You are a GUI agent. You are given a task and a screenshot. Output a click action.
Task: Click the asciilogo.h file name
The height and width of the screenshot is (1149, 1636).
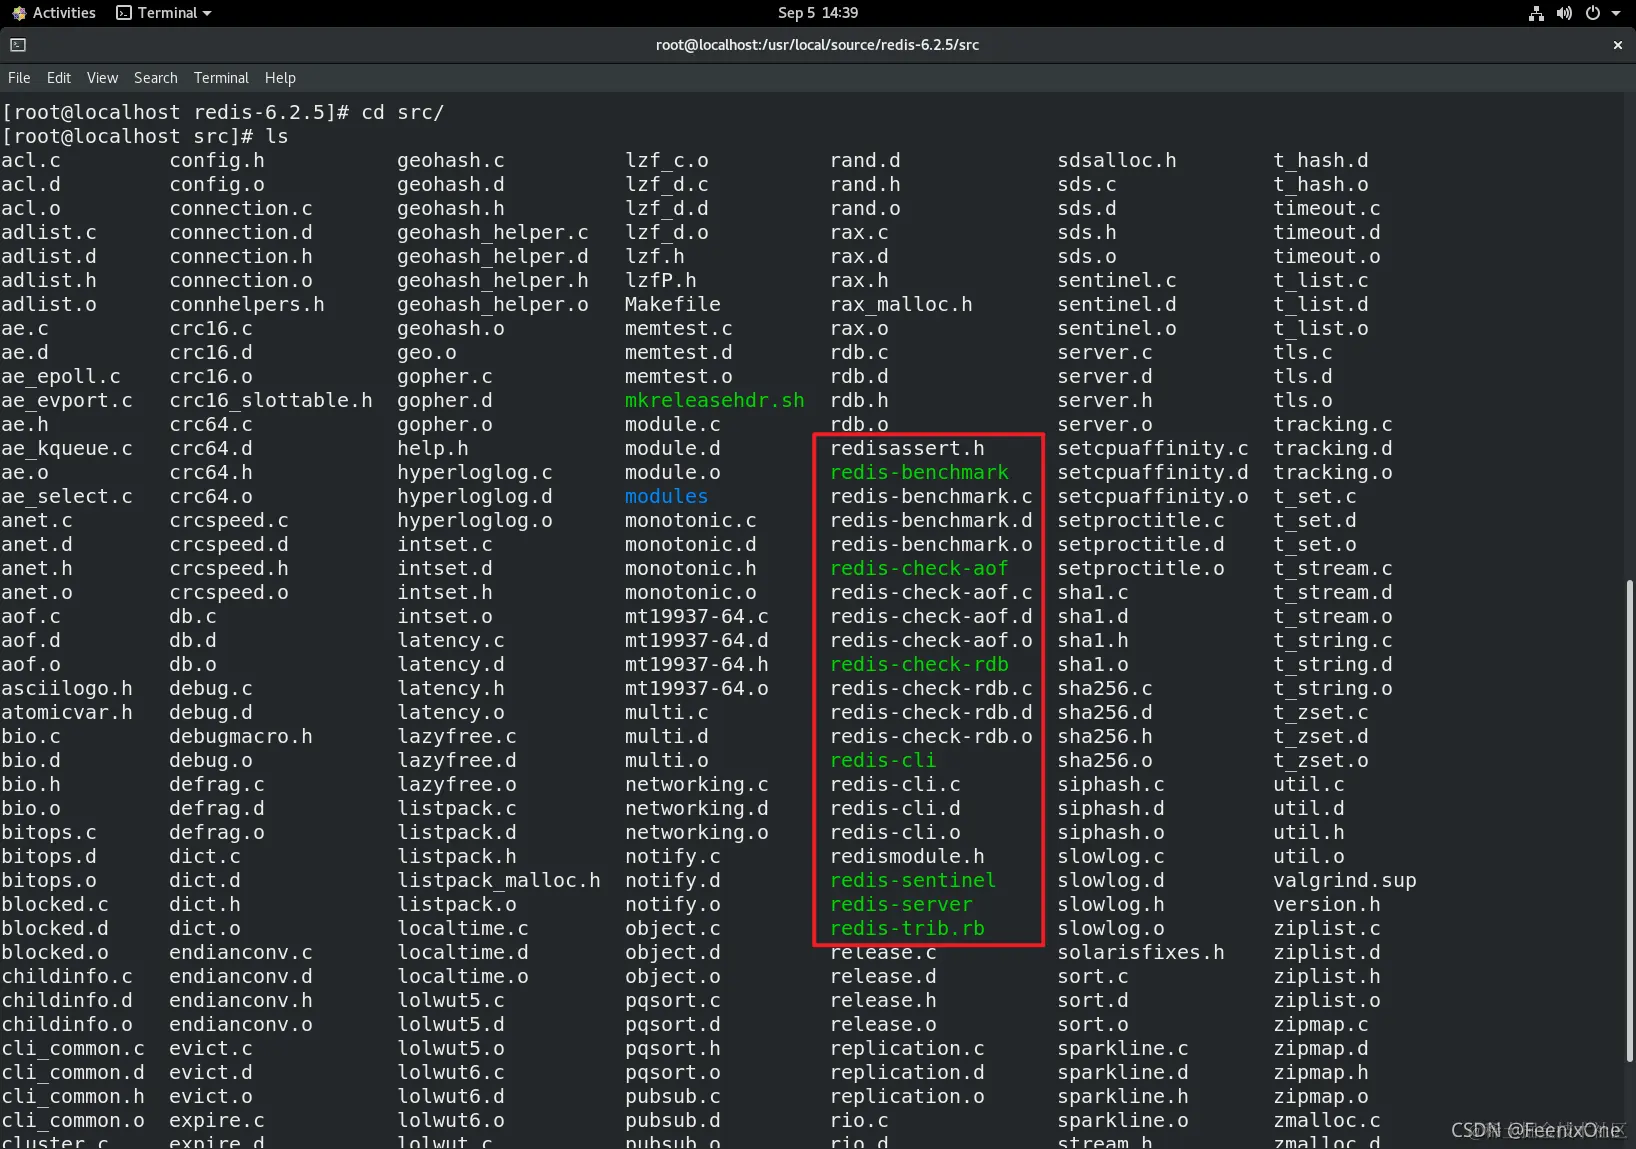click(66, 688)
